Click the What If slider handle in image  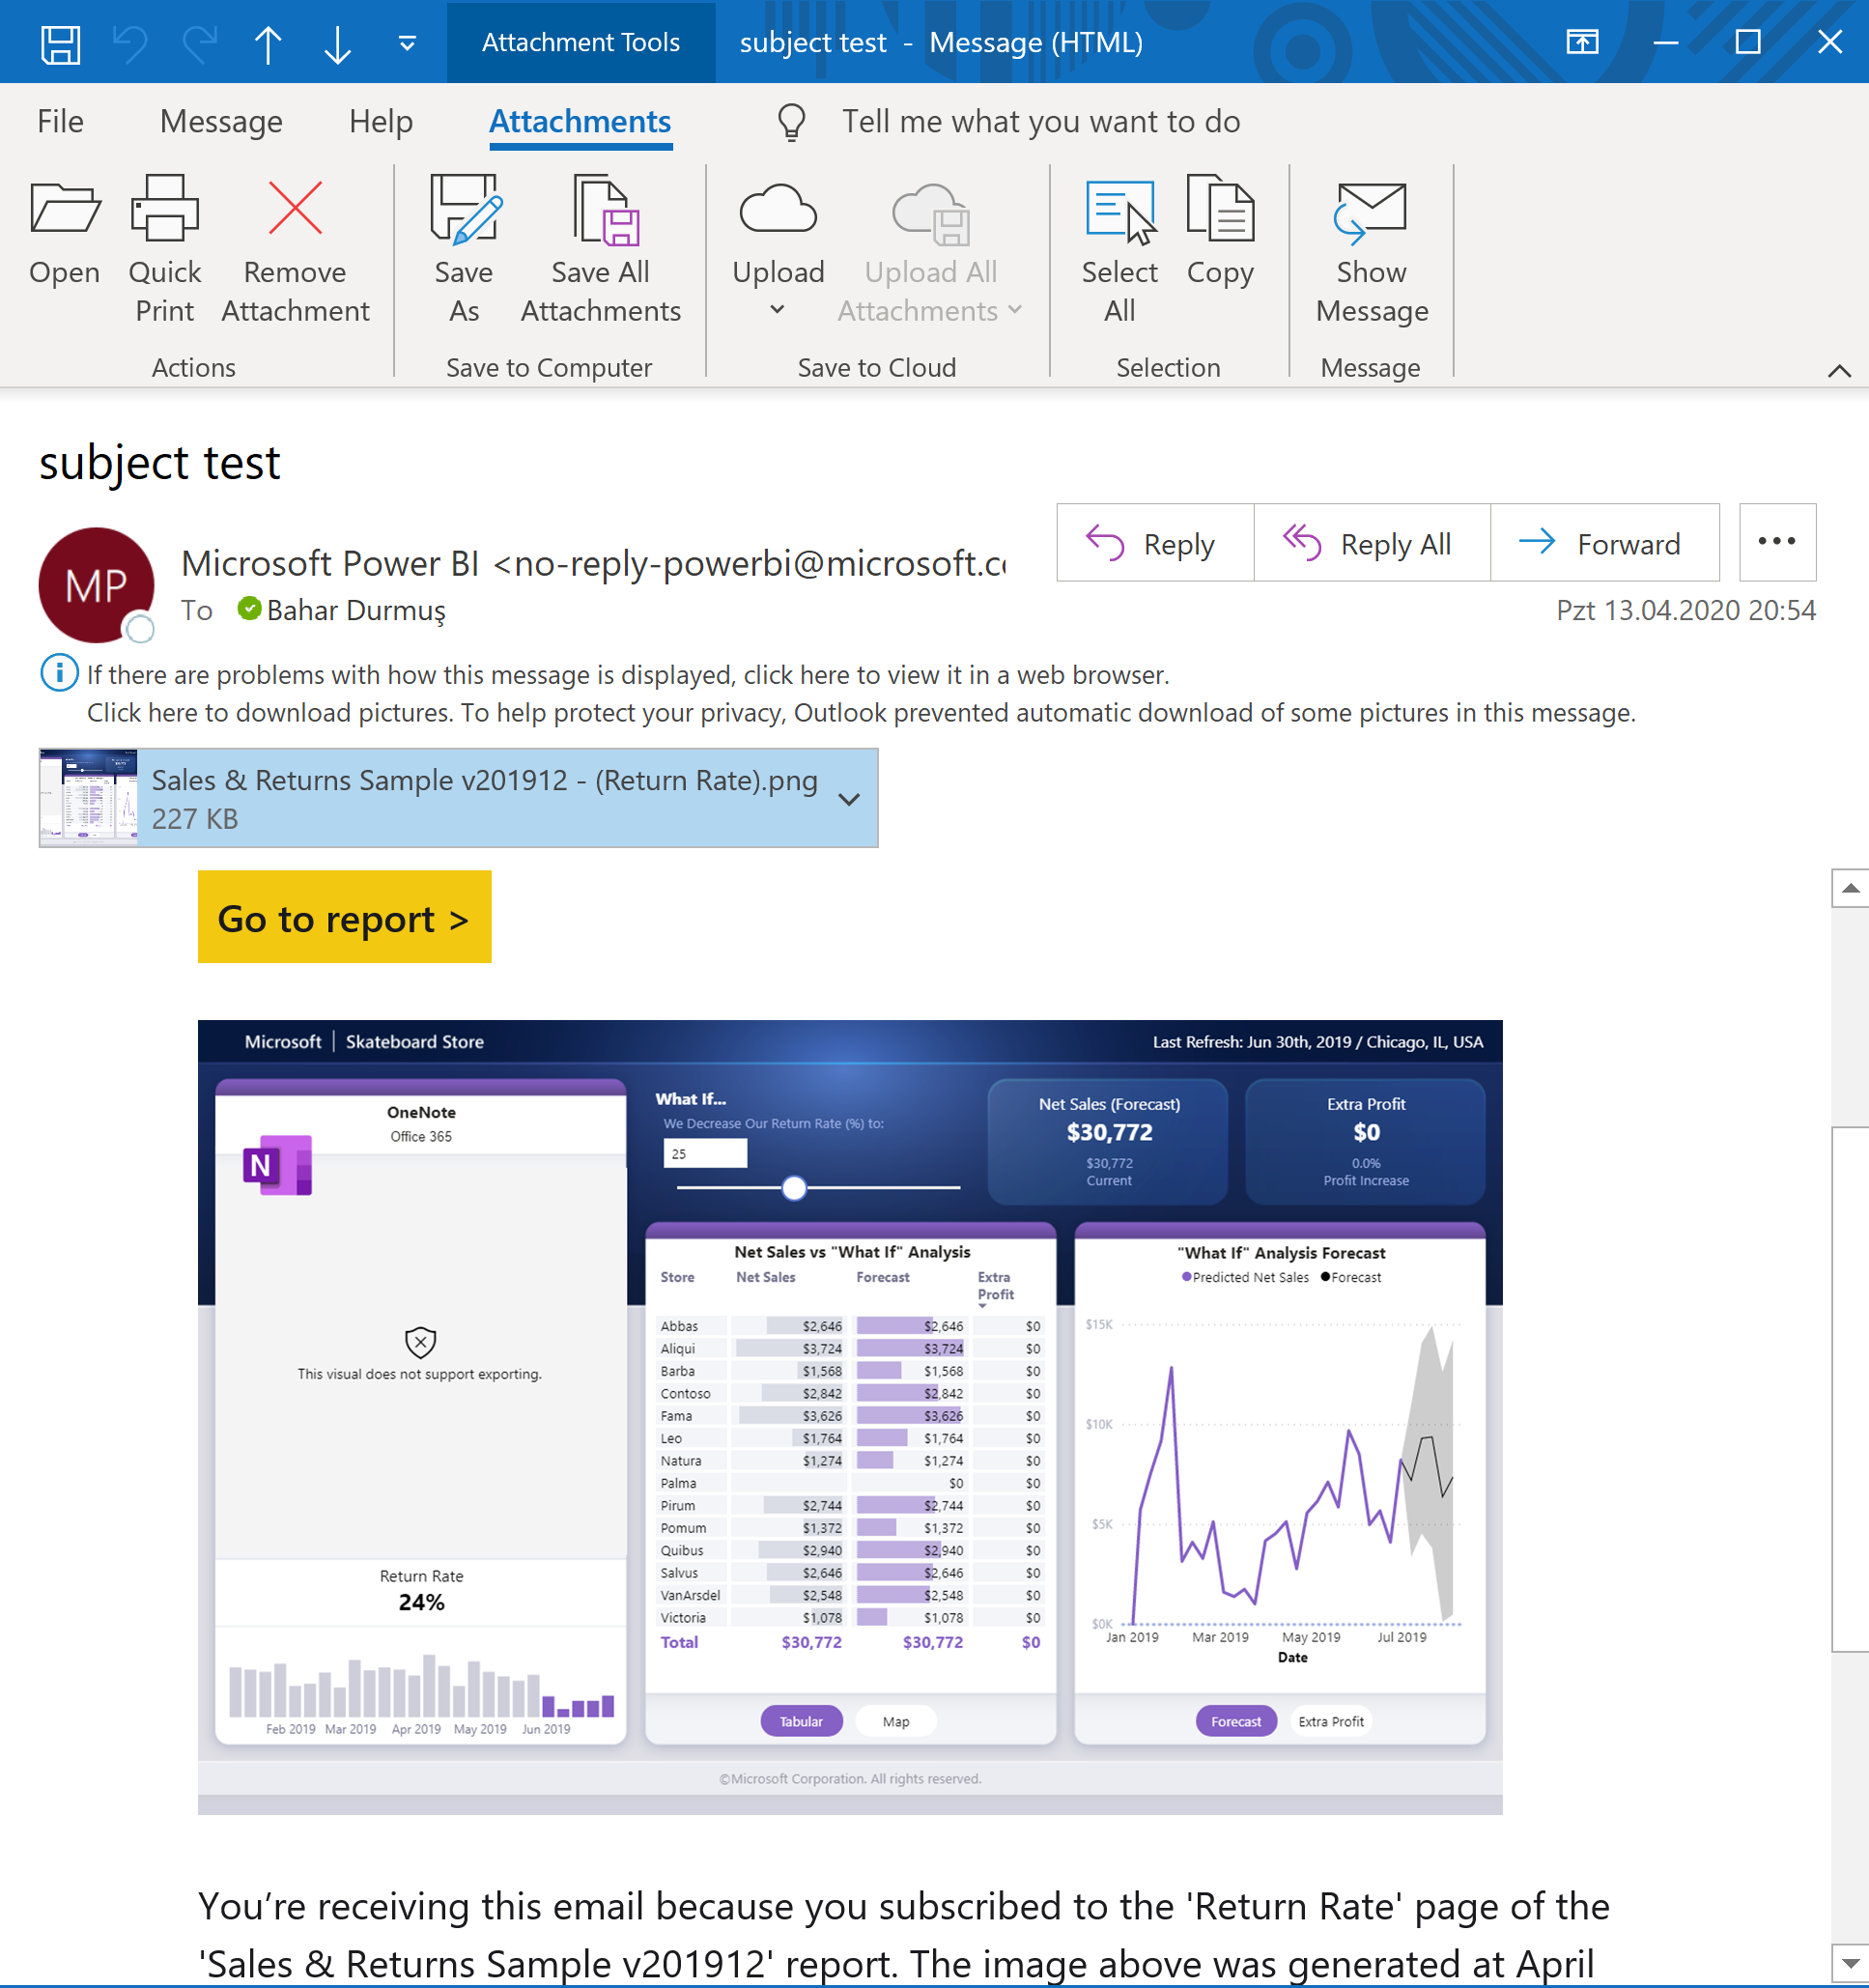pyautogui.click(x=793, y=1188)
